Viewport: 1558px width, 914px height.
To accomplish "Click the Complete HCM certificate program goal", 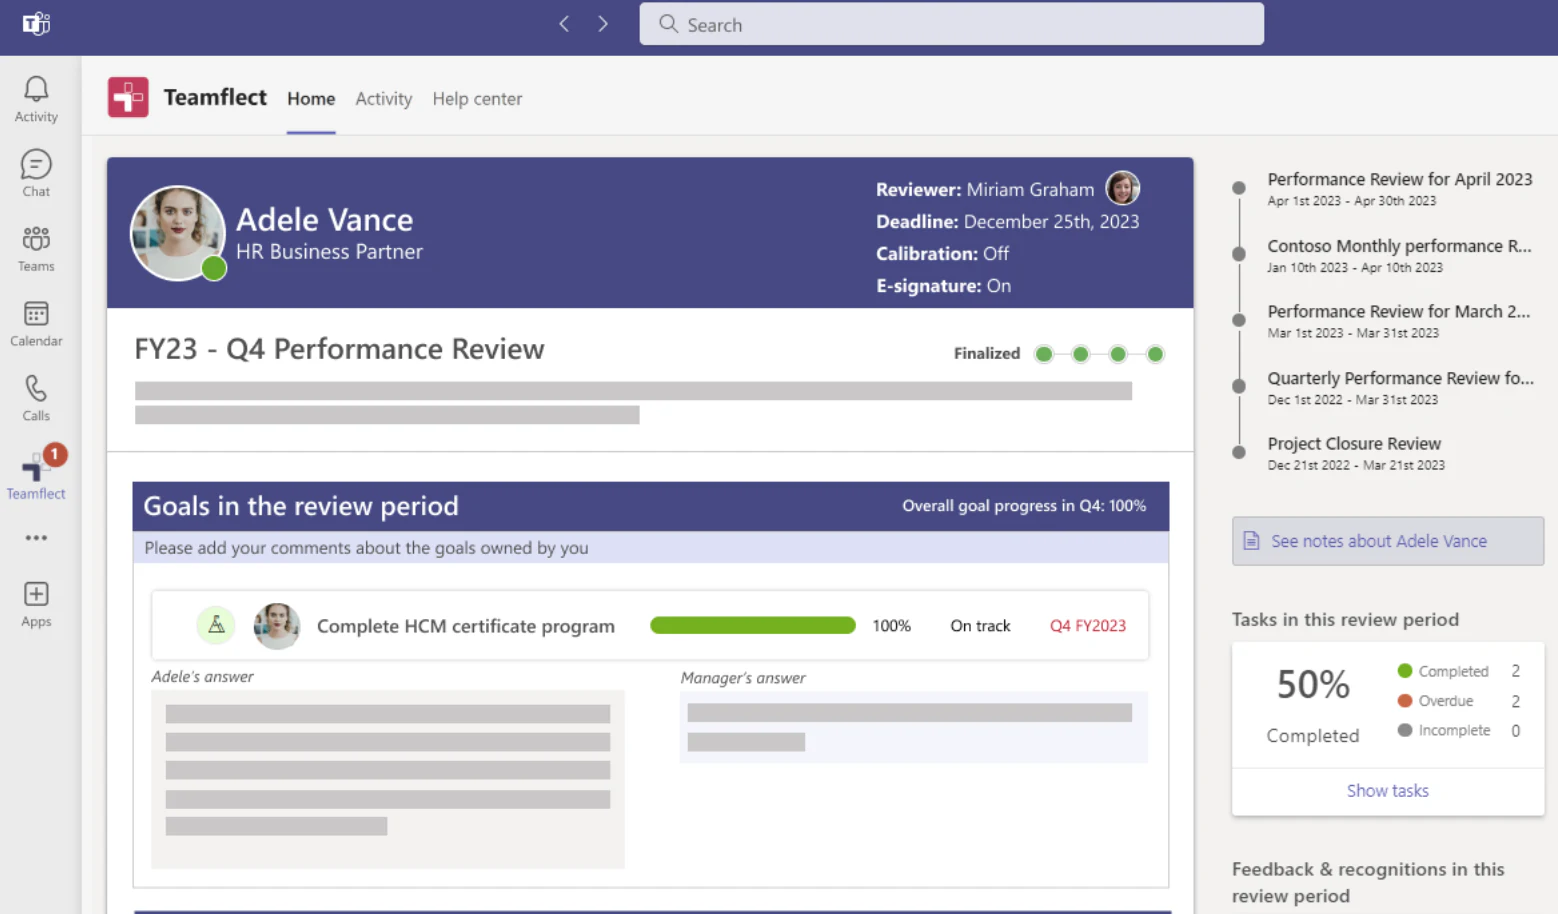I will pyautogui.click(x=466, y=626).
